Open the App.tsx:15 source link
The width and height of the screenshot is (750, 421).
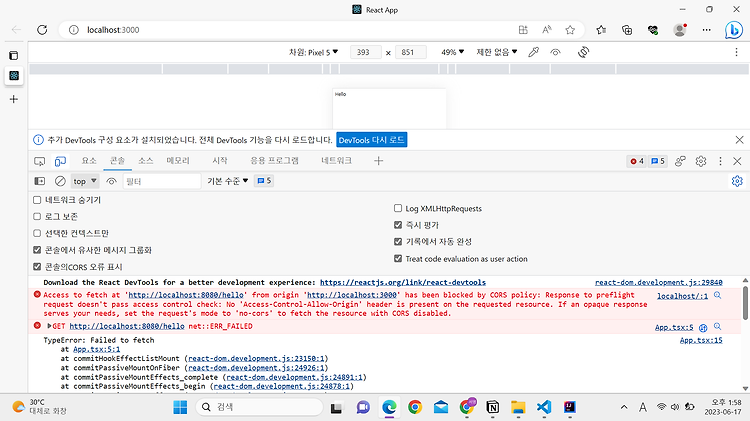tap(701, 340)
